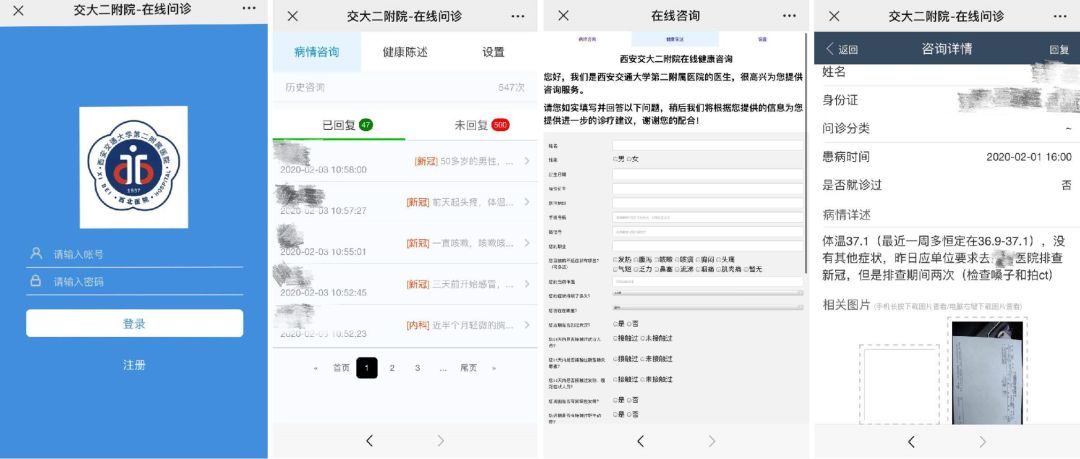Open the three-dot menu above the 病情咨询 tab
This screenshot has height=459, width=1080.
click(517, 16)
